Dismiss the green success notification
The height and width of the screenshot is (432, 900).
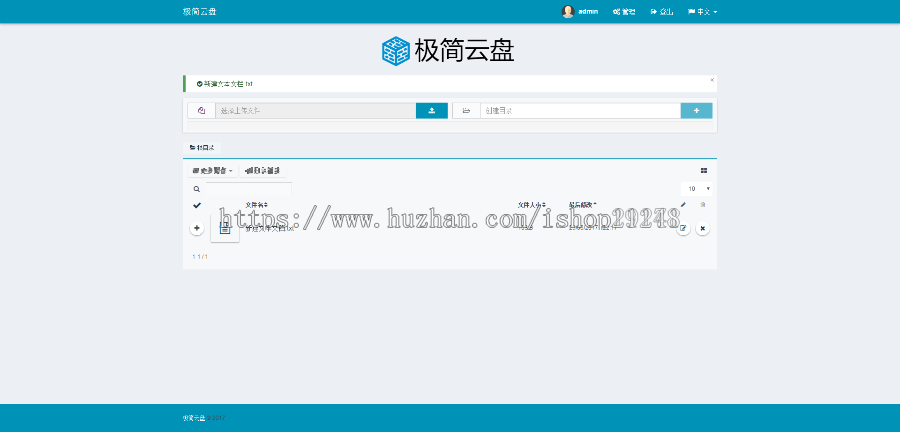(x=712, y=80)
